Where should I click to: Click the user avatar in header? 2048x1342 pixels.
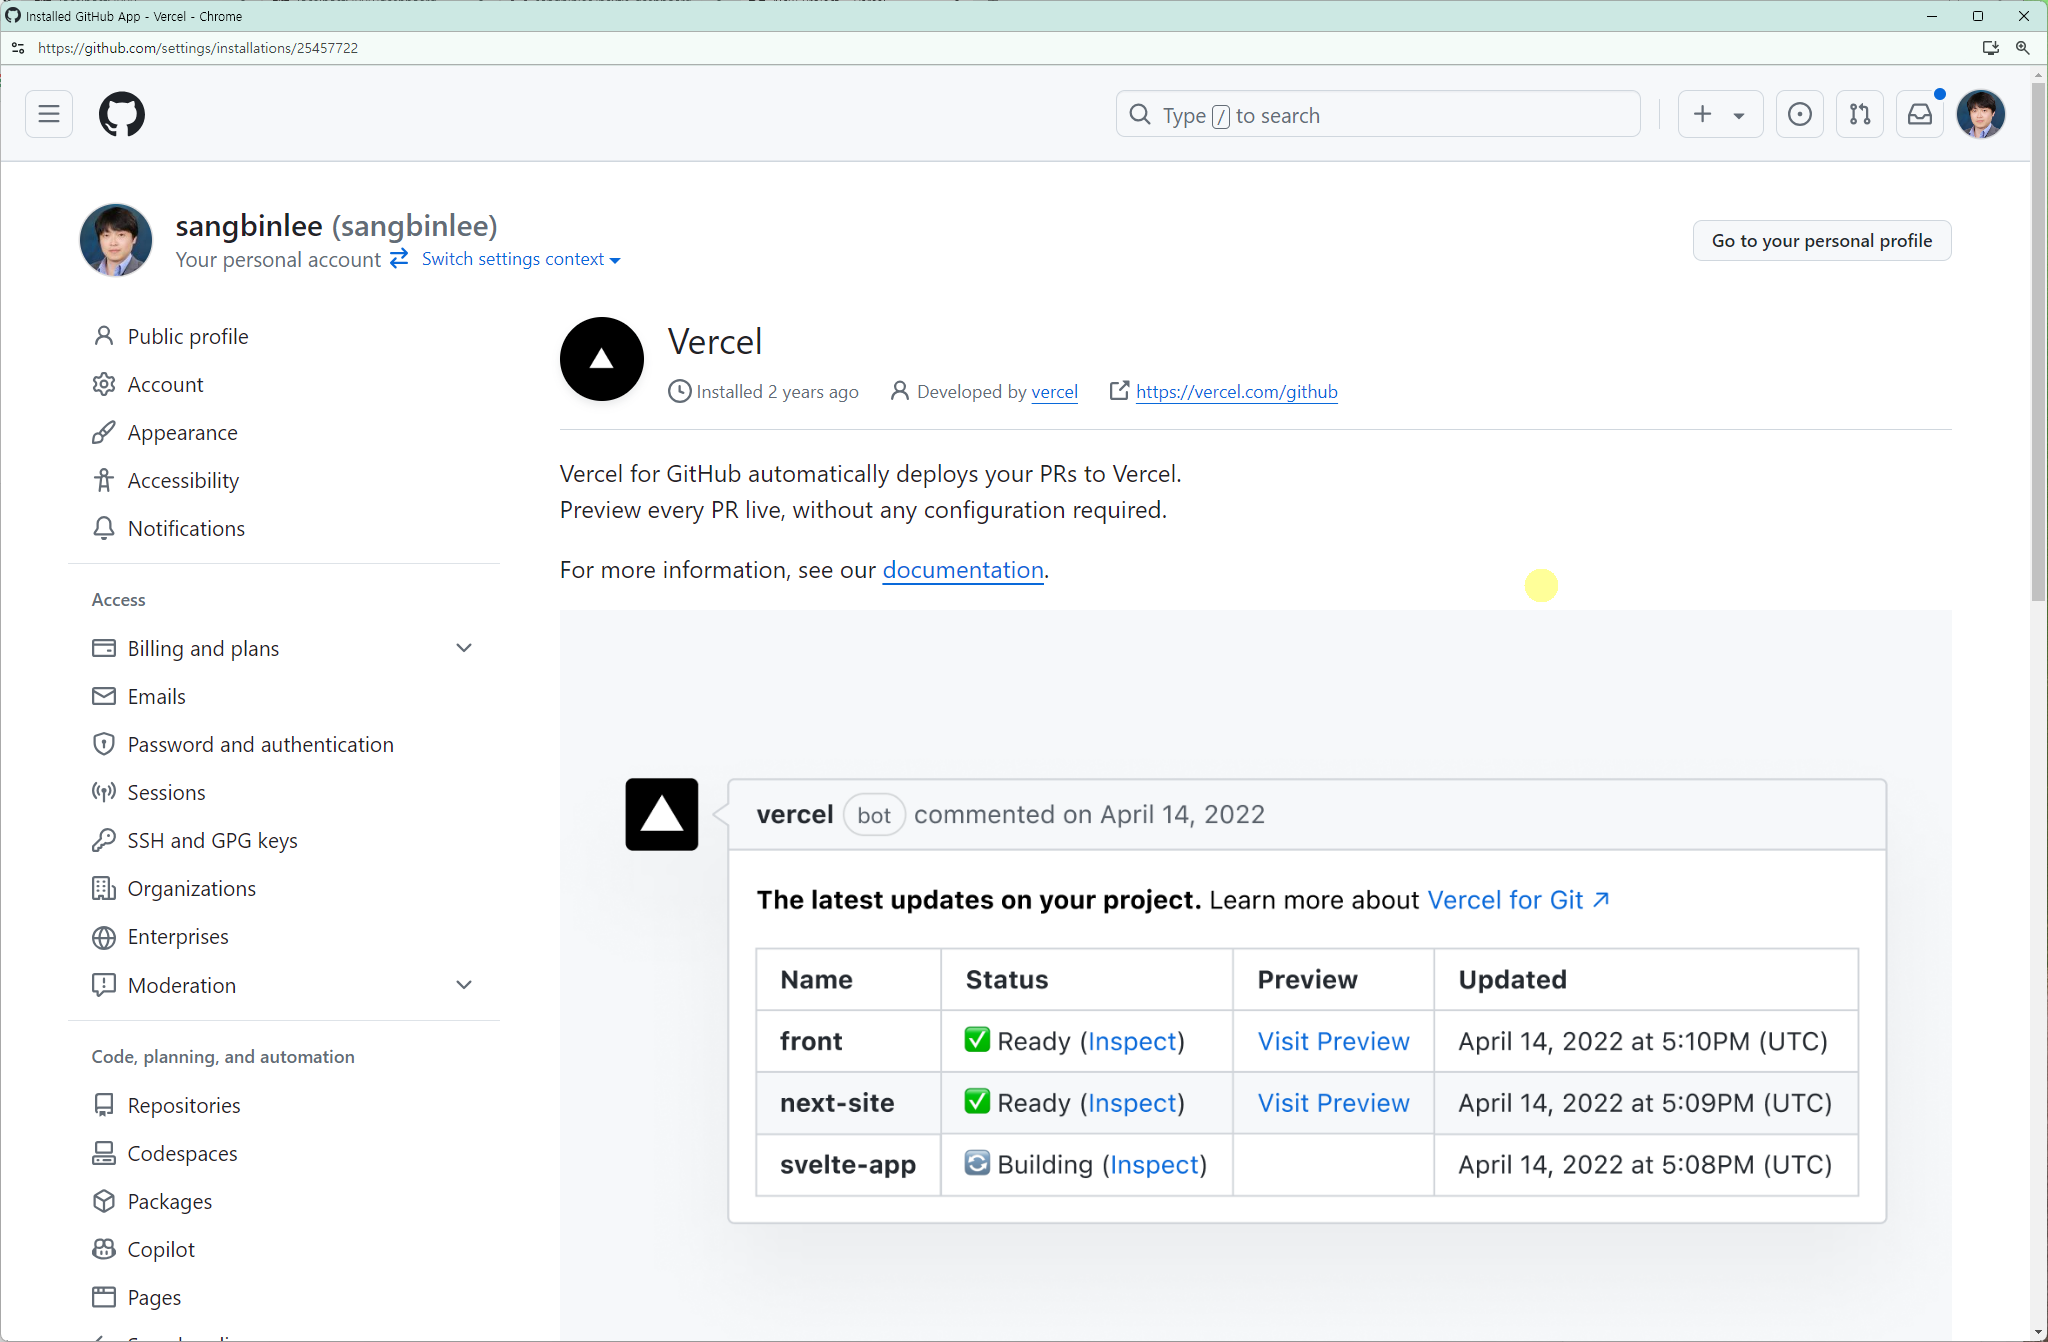point(1980,114)
